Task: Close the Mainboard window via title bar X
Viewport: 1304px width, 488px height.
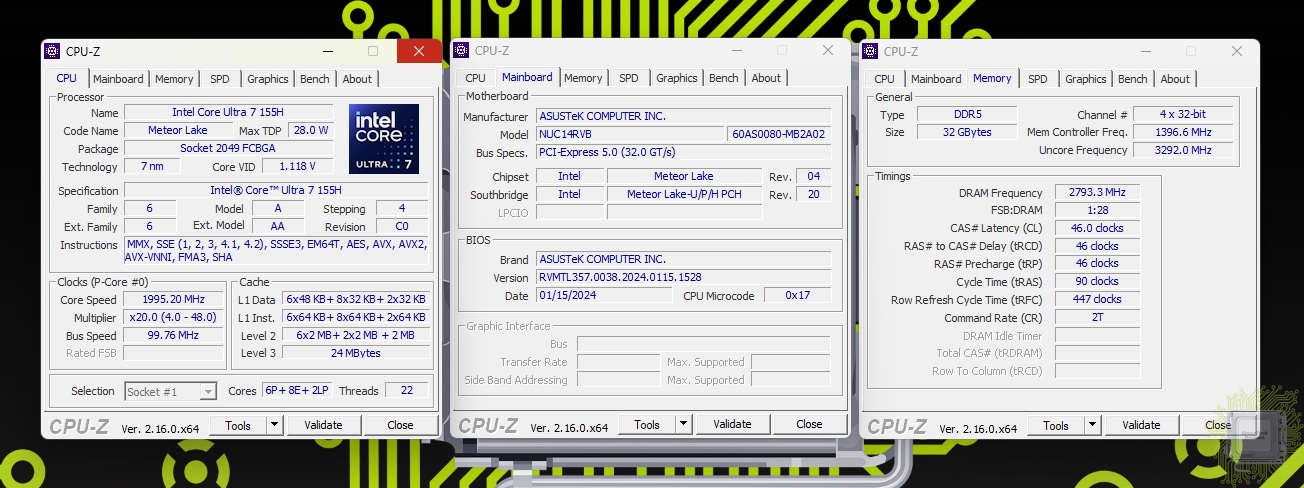Action: 827,50
